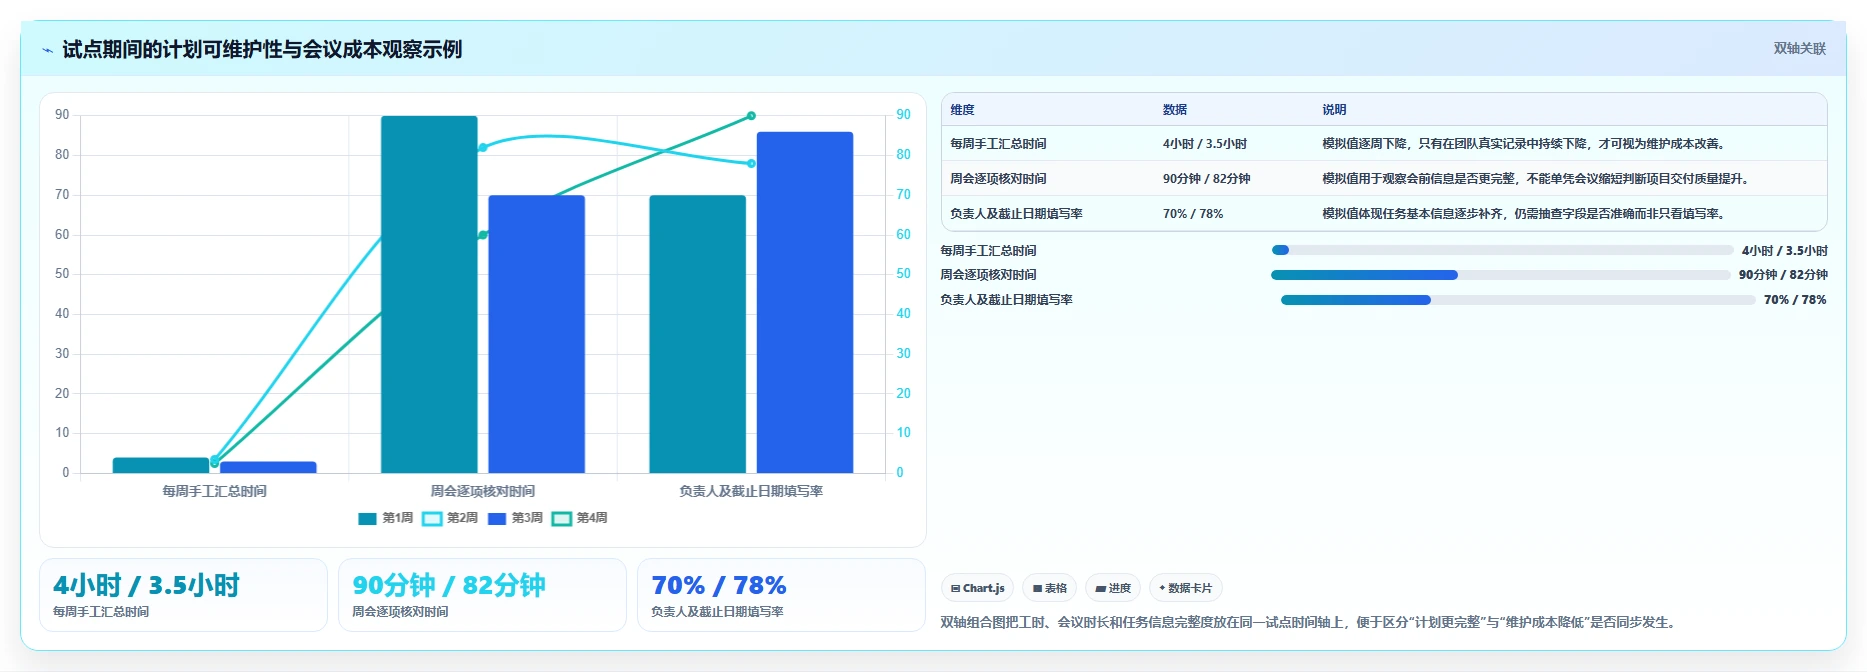Click the 第4周 line point at value 90
The height and width of the screenshot is (672, 1867).
751,116
